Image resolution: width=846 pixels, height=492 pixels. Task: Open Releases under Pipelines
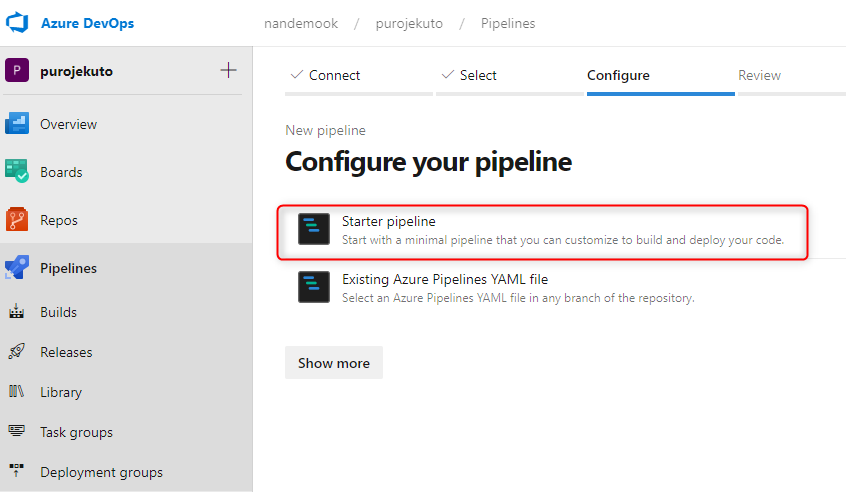pos(66,352)
